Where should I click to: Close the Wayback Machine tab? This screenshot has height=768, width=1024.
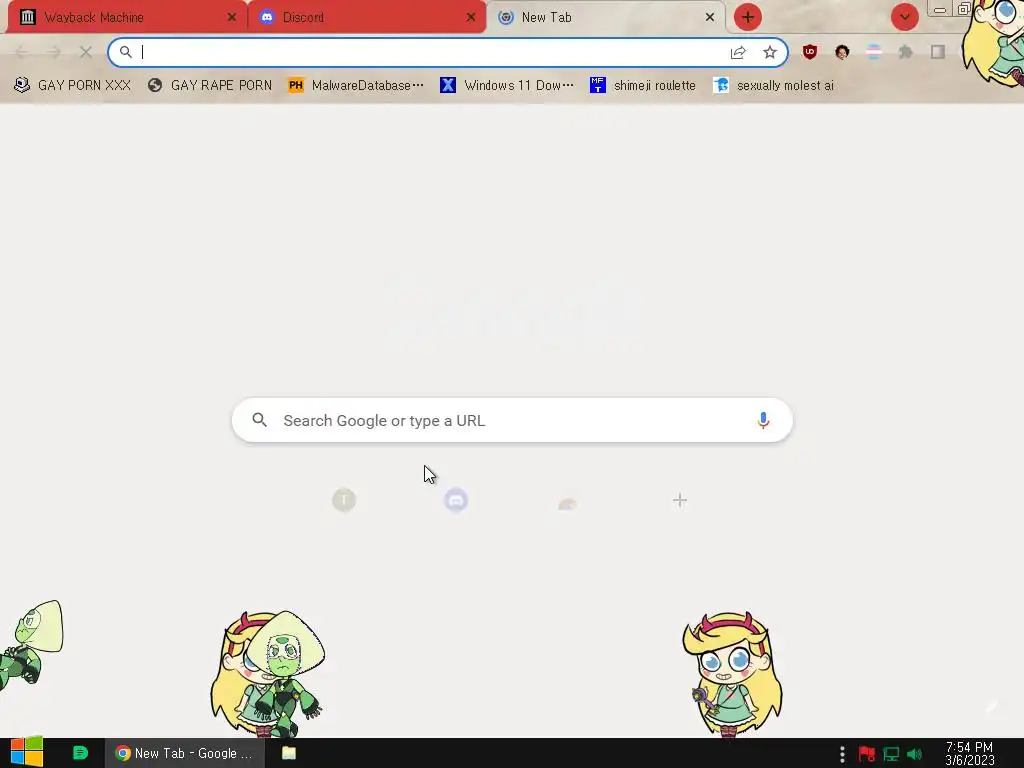click(x=231, y=17)
